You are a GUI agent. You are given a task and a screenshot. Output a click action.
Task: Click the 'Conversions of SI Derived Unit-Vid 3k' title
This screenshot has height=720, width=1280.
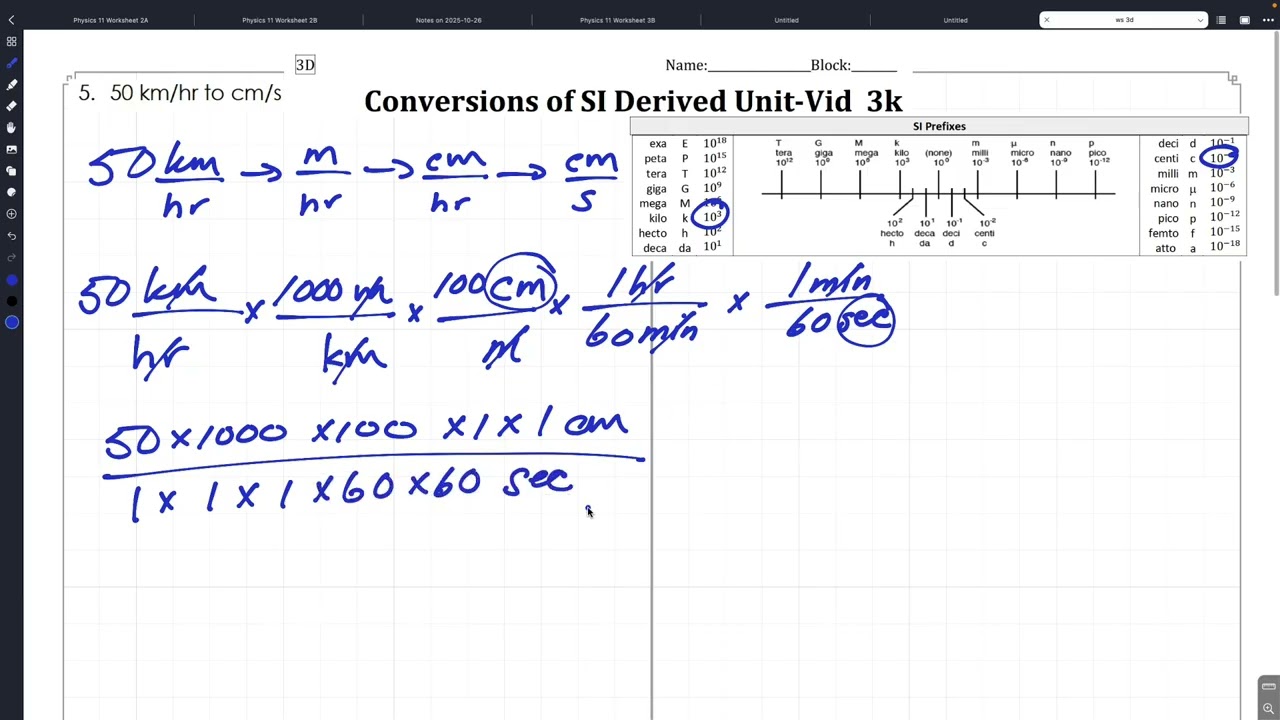[633, 101]
